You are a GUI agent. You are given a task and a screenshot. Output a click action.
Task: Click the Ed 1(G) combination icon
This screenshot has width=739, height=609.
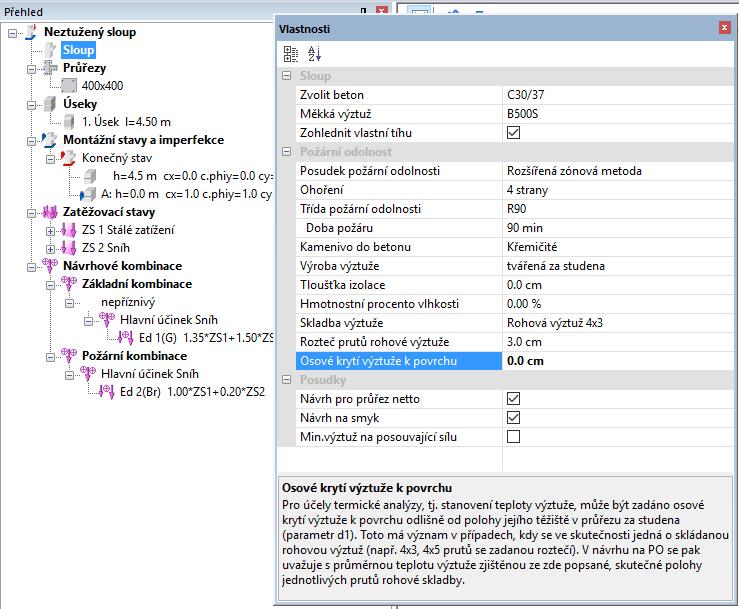(126, 338)
